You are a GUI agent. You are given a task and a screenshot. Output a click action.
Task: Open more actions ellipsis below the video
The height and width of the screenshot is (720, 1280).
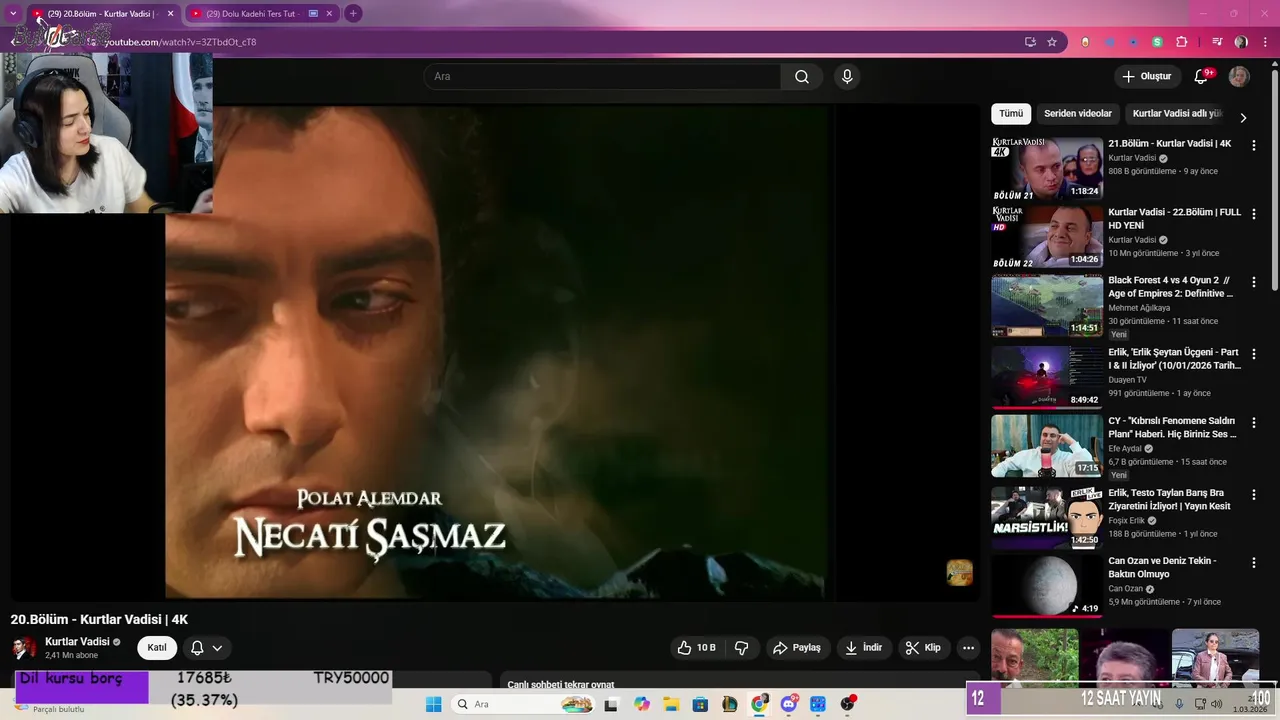coord(968,648)
